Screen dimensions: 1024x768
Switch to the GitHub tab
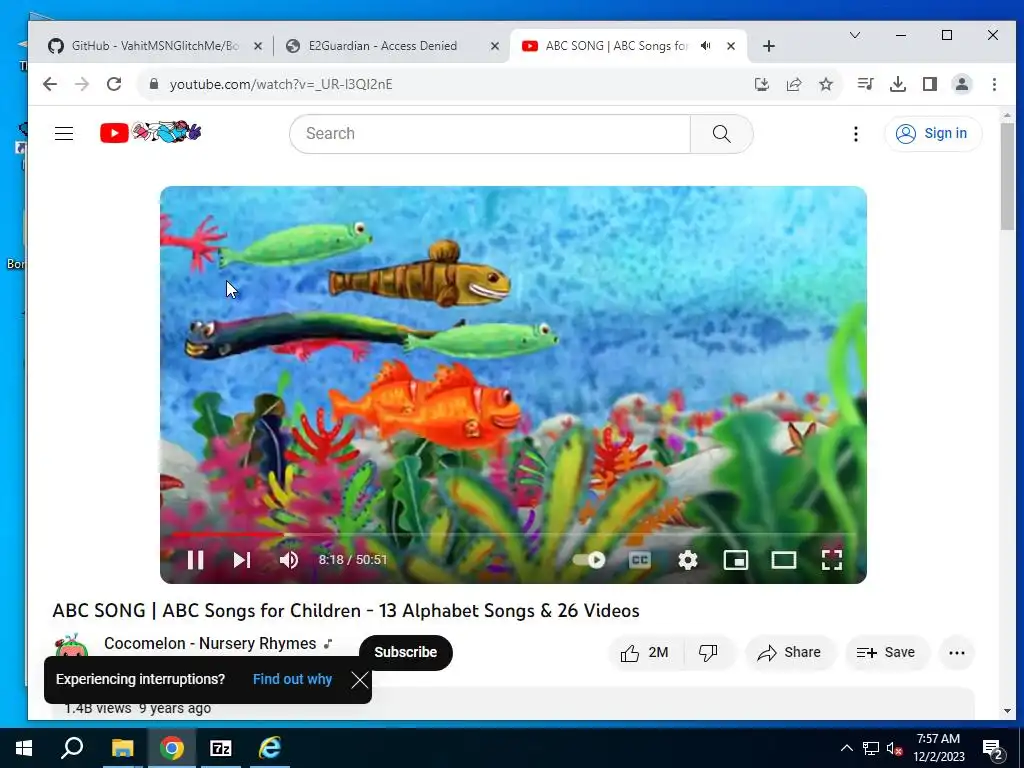tap(154, 46)
